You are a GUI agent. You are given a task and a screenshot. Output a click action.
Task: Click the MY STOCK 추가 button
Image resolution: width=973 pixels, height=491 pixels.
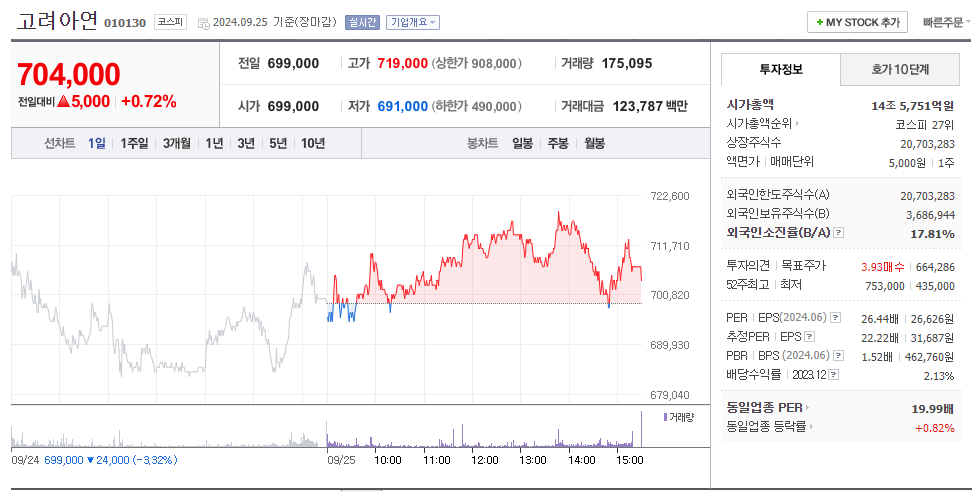(857, 22)
